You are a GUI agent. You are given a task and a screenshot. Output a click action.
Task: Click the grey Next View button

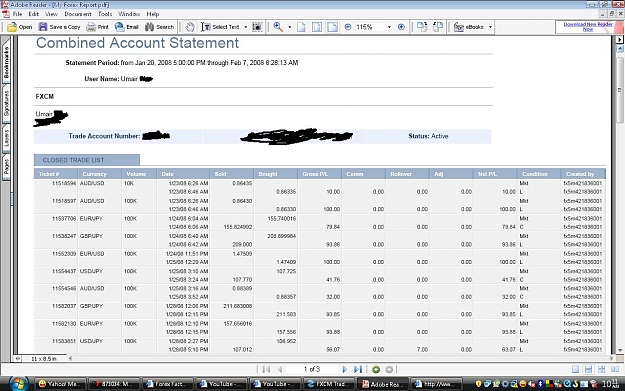point(389,369)
